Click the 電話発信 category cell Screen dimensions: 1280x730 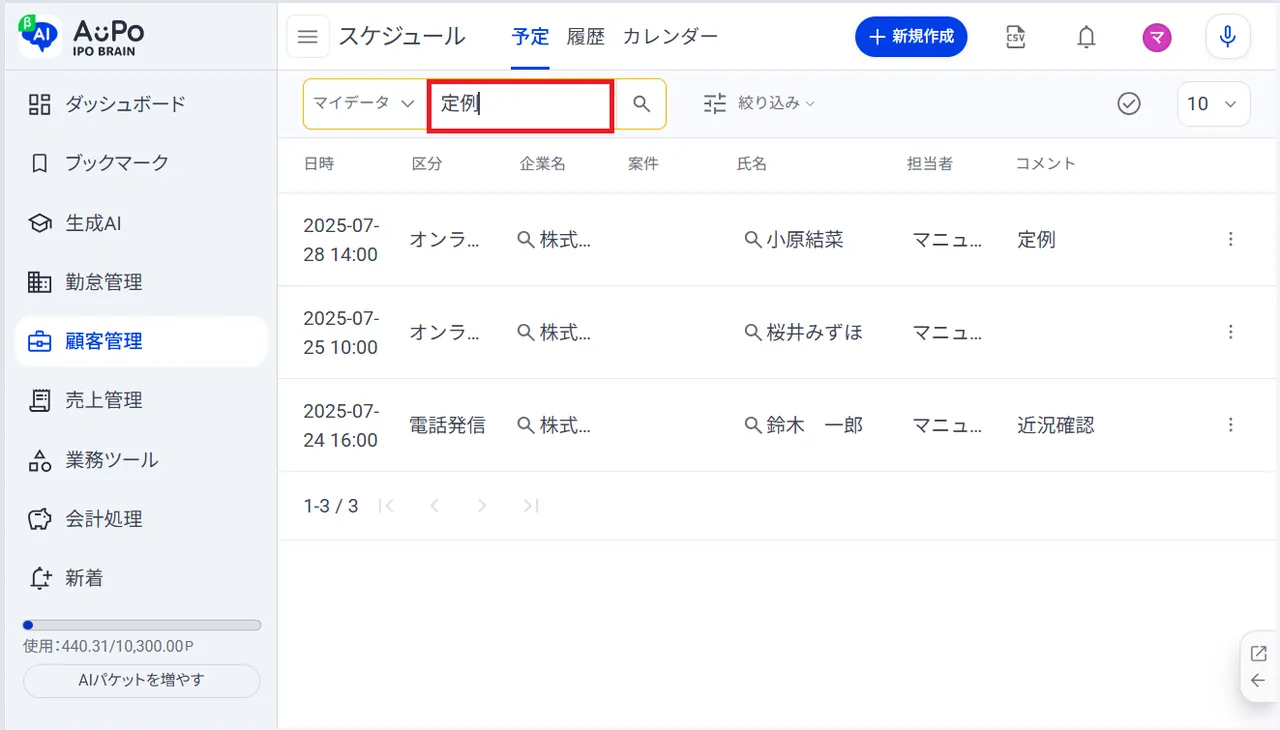(x=447, y=426)
